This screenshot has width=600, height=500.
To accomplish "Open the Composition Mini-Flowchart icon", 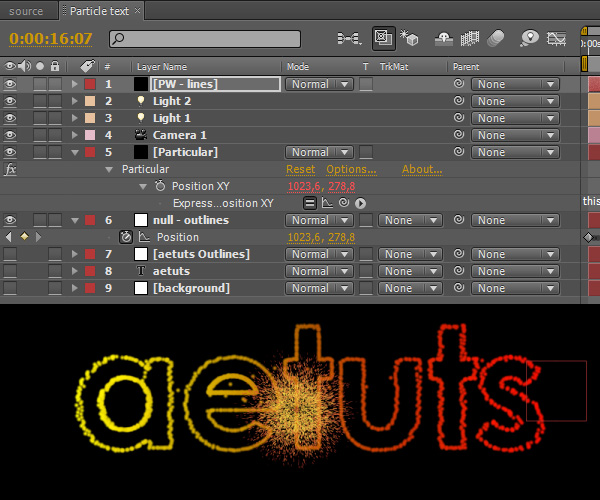I will 349,39.
